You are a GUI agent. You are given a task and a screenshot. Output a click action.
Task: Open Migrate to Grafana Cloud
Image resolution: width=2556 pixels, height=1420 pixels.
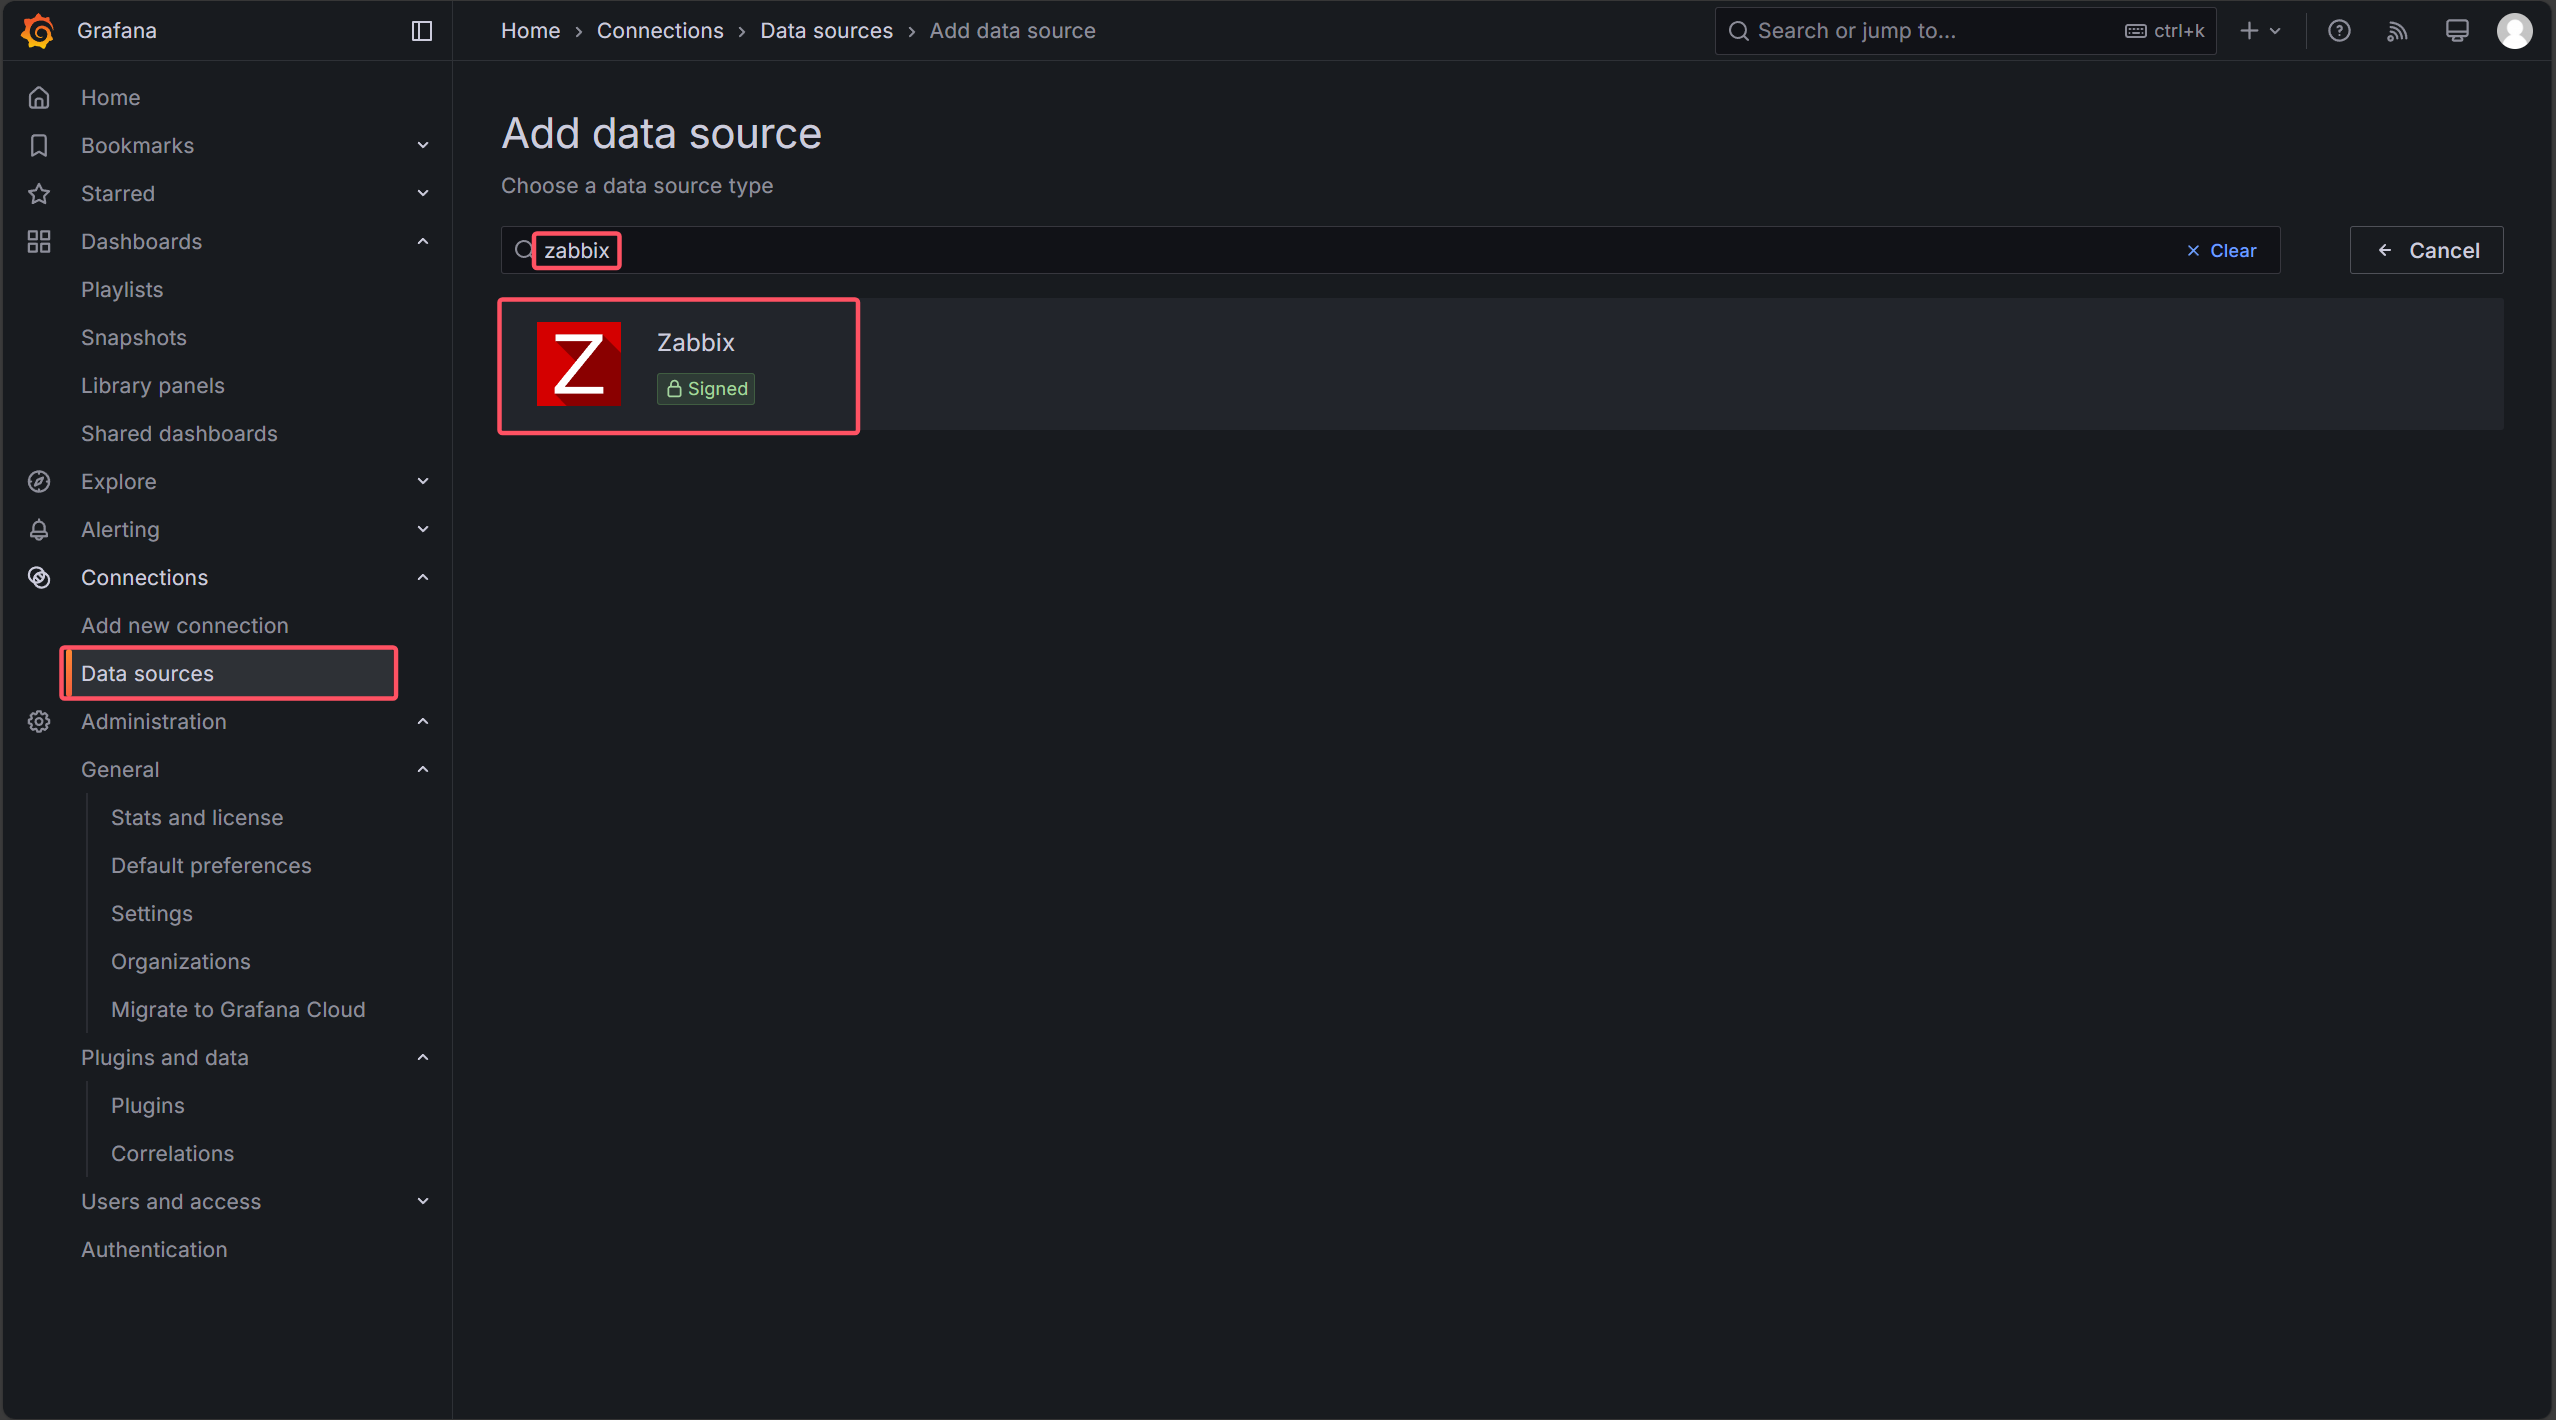point(238,1009)
